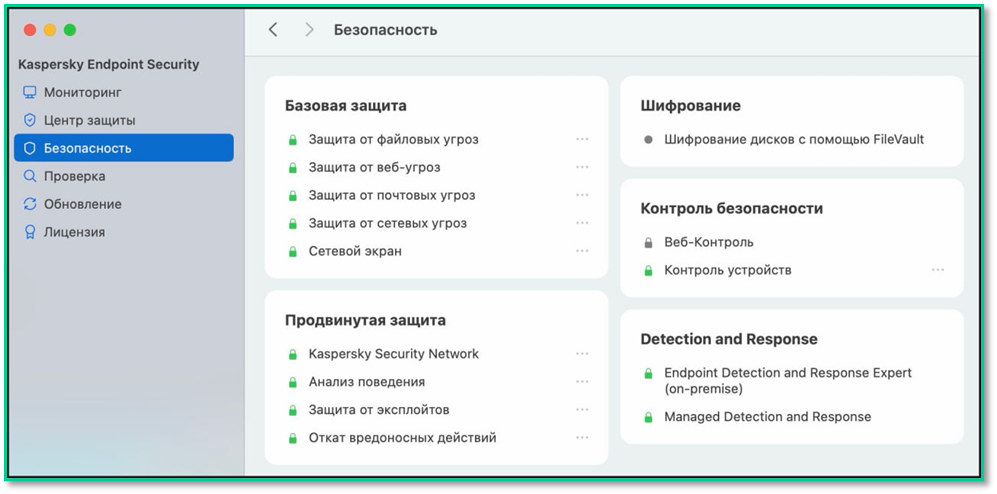Select Безопасность sidebar item
This screenshot has height=494, width=997.
pyautogui.click(x=124, y=148)
